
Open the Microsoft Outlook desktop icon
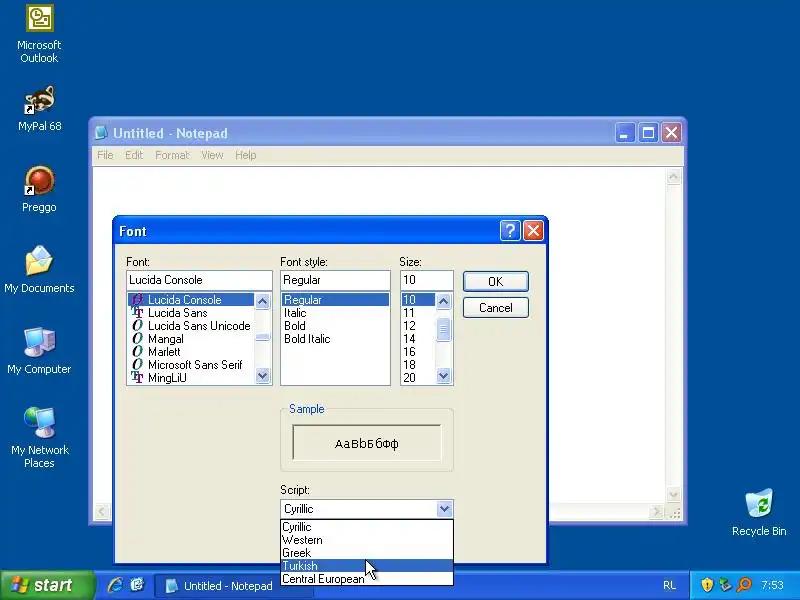pyautogui.click(x=39, y=34)
